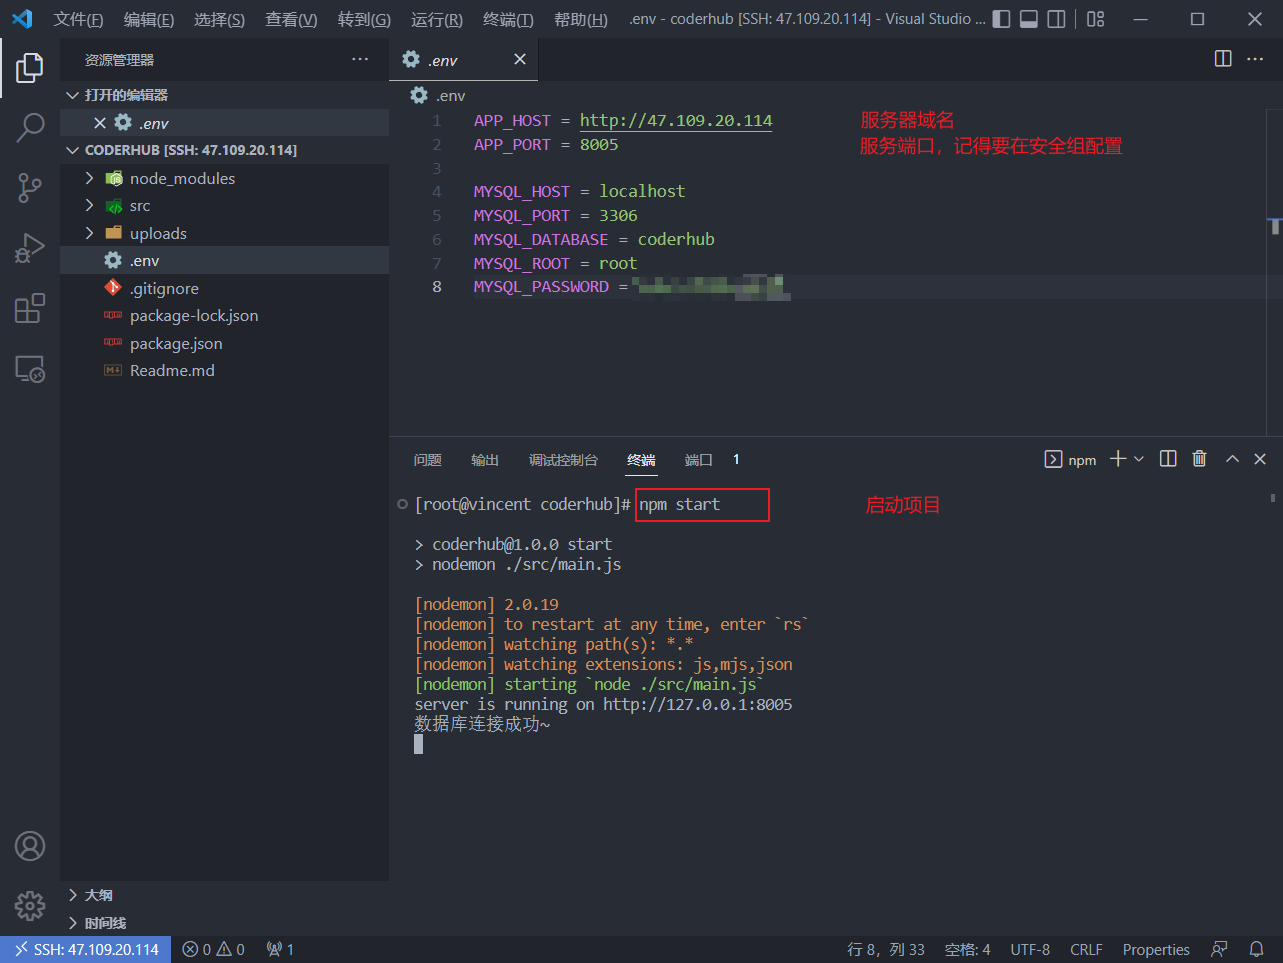This screenshot has height=963, width=1283.
Task: Click the line and column indicator
Action: pos(886,949)
